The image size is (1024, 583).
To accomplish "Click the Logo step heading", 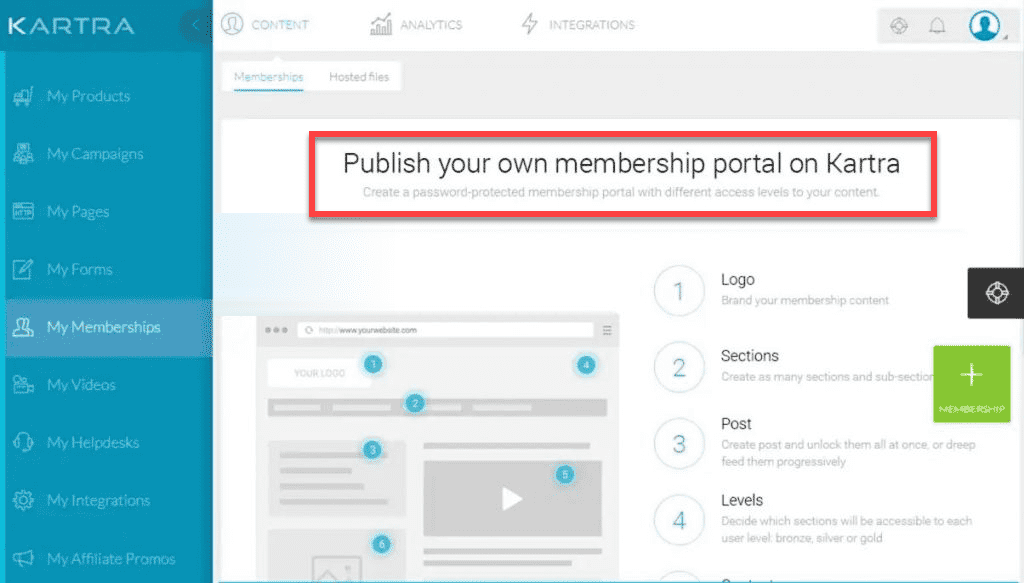I will (x=738, y=279).
